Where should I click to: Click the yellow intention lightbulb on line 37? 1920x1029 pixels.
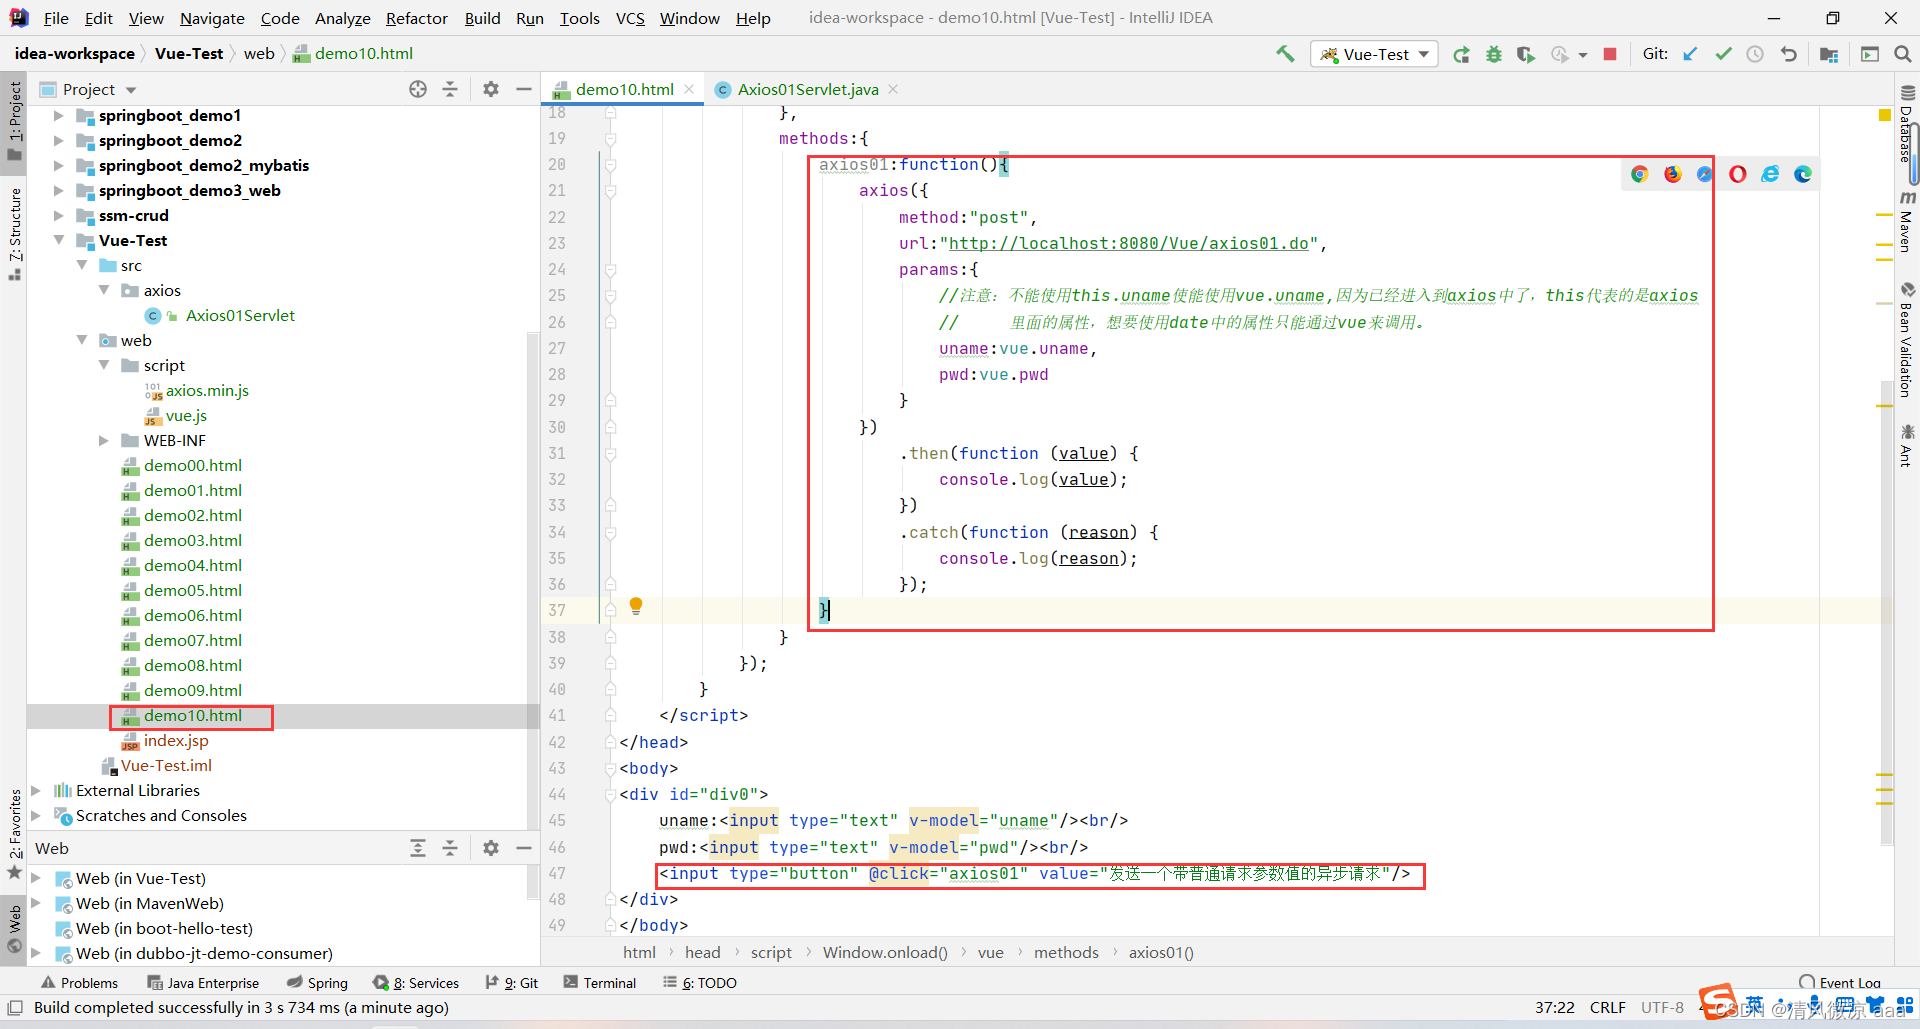click(636, 606)
